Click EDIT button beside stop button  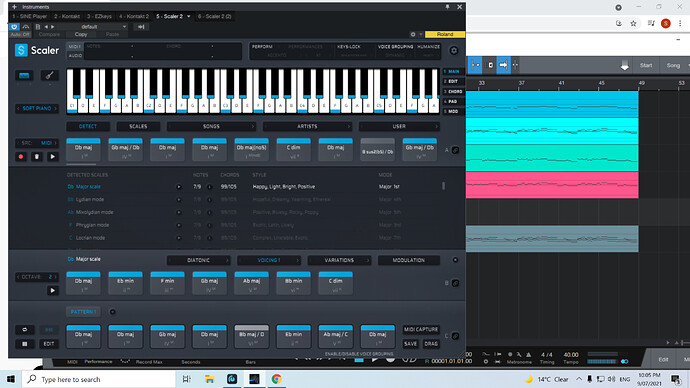pos(49,344)
